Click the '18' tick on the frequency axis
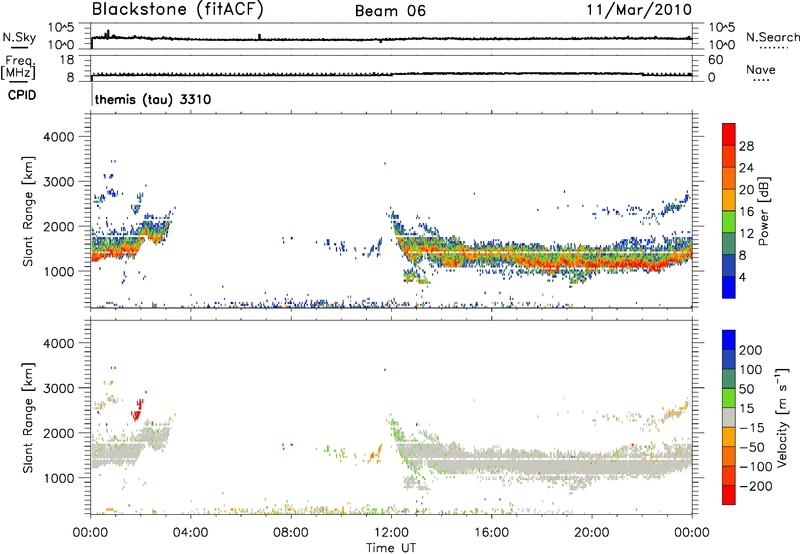The height and width of the screenshot is (554, 800). click(x=67, y=60)
